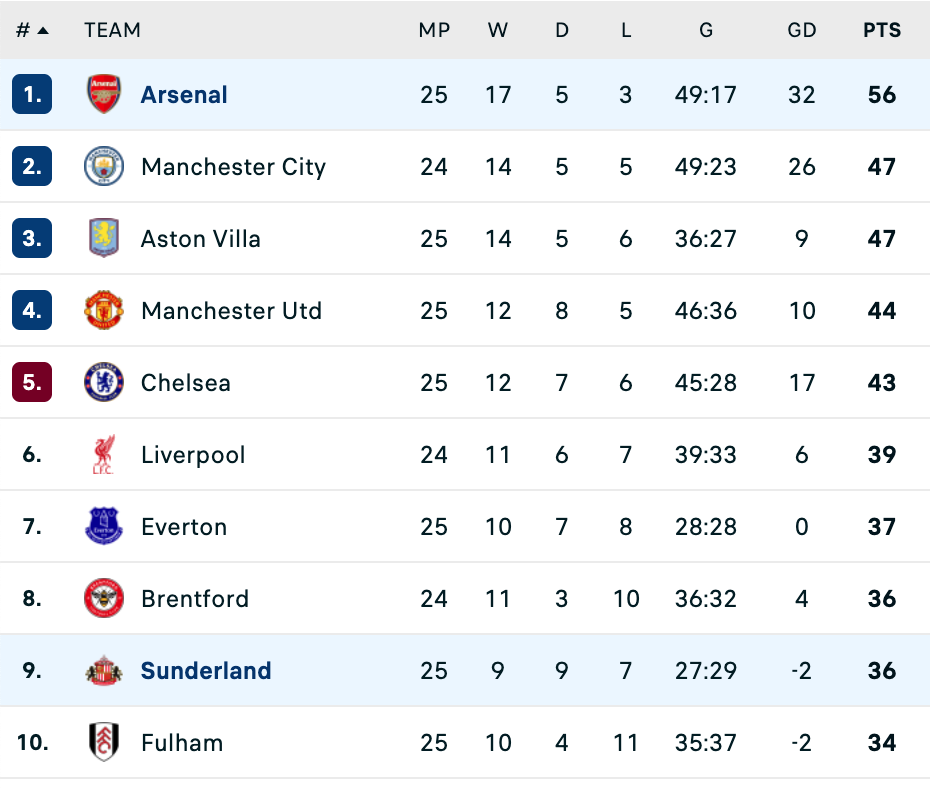Click the Aston Villa crest icon
Viewport: 930px width, 788px height.
click(103, 239)
